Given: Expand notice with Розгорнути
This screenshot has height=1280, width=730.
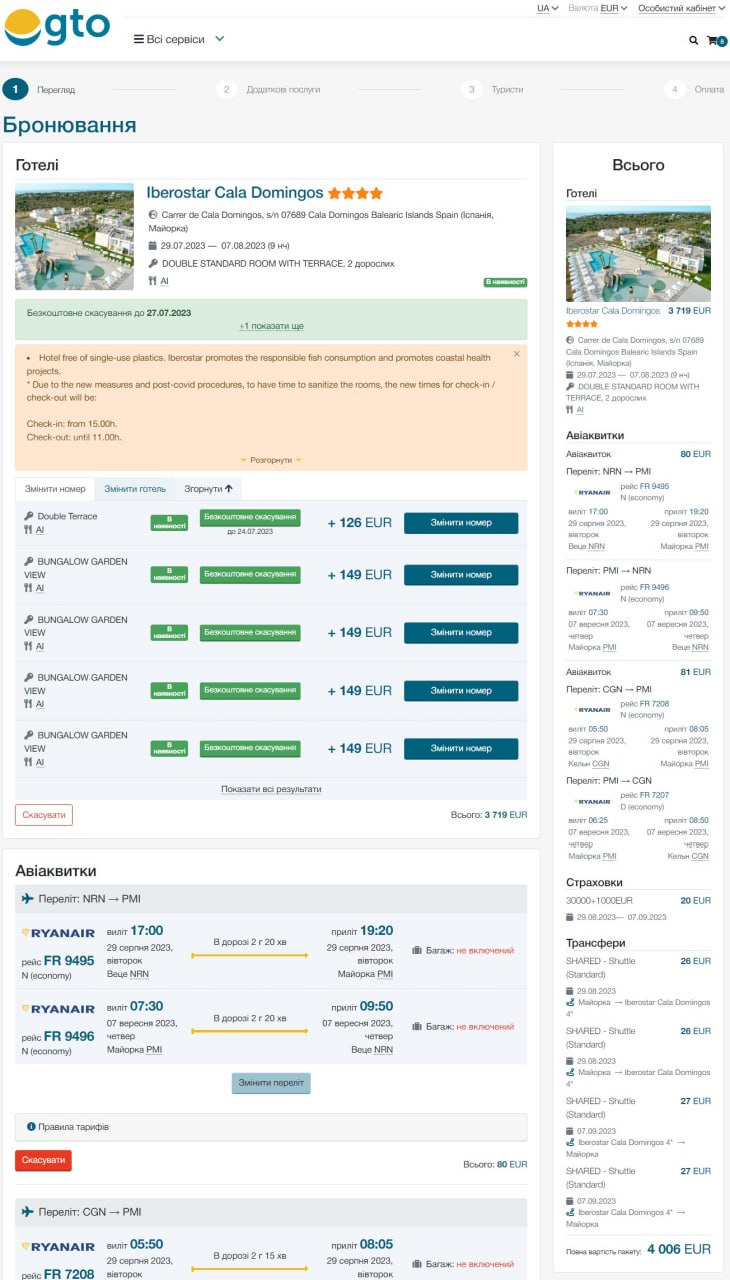Looking at the screenshot, I should (x=271, y=460).
